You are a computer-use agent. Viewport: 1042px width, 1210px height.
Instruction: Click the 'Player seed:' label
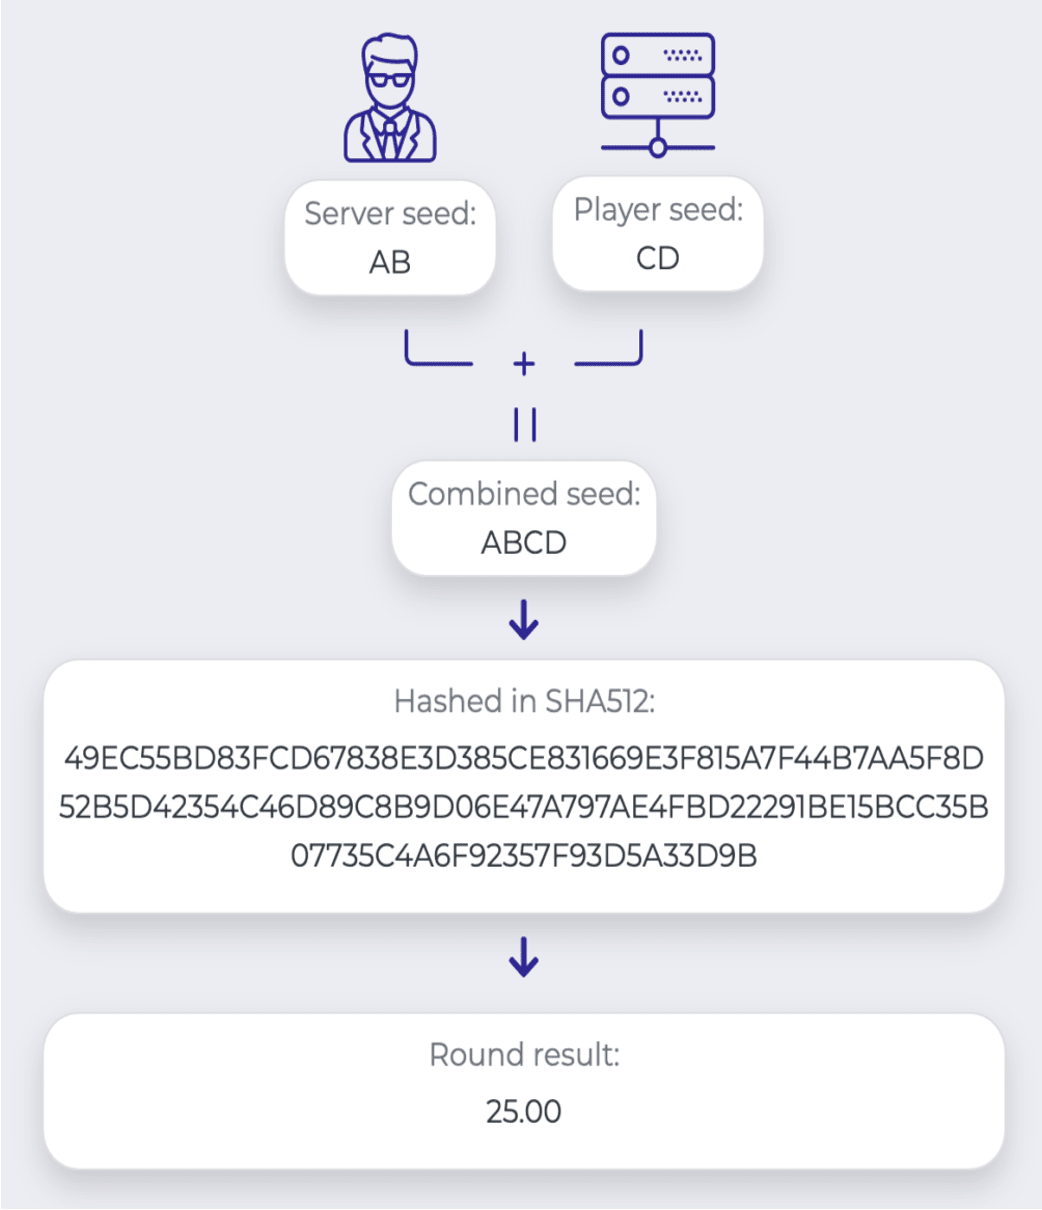coord(658,210)
